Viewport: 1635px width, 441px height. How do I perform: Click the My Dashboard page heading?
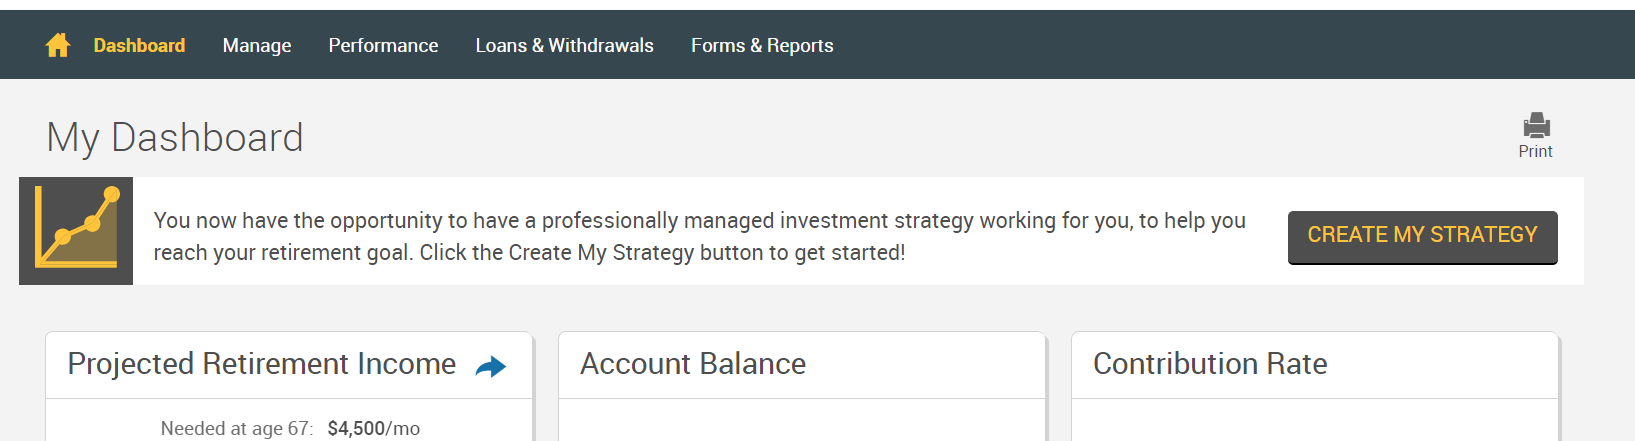click(175, 137)
